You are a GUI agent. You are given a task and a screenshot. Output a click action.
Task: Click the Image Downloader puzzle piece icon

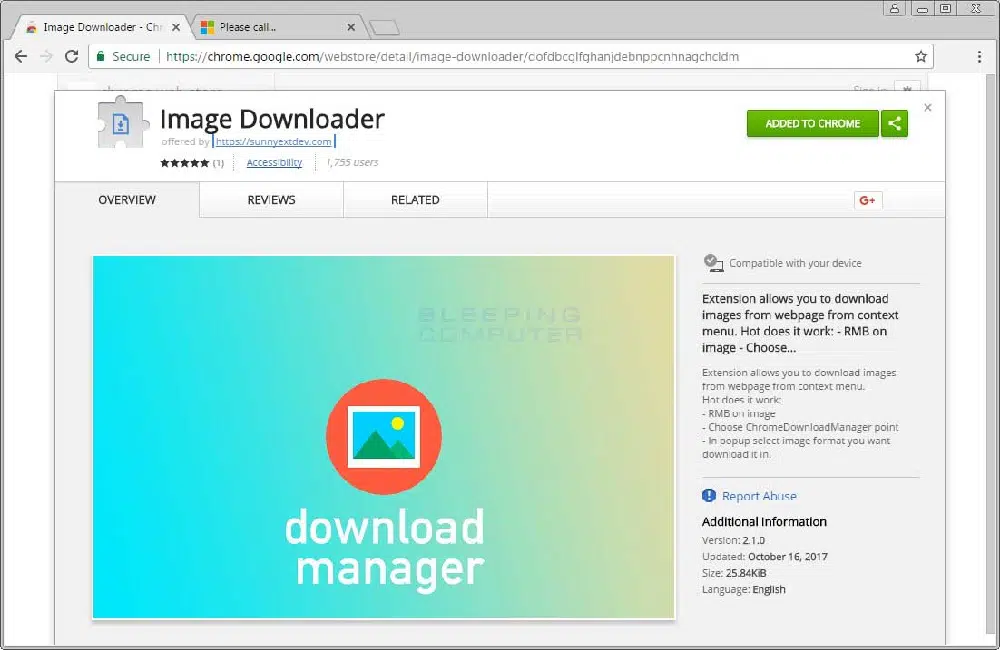point(122,125)
